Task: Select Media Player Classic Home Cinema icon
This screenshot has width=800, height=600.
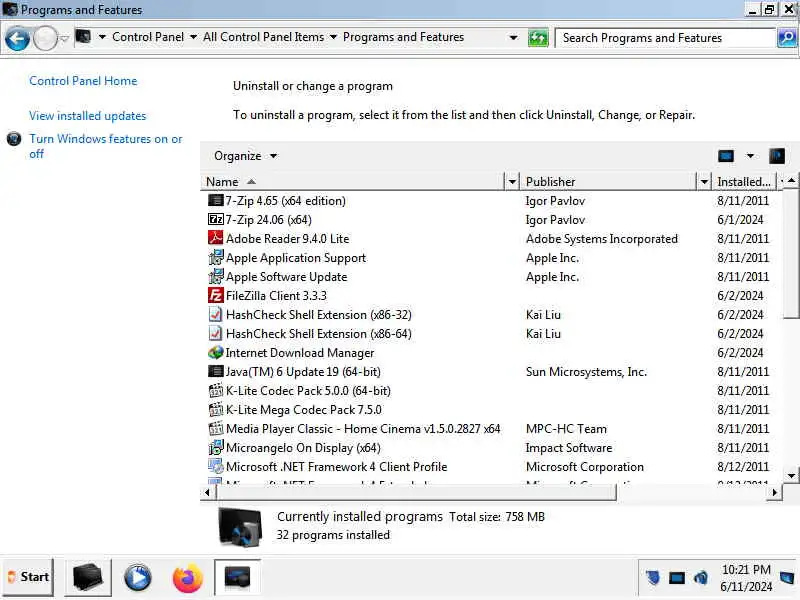Action: point(216,429)
